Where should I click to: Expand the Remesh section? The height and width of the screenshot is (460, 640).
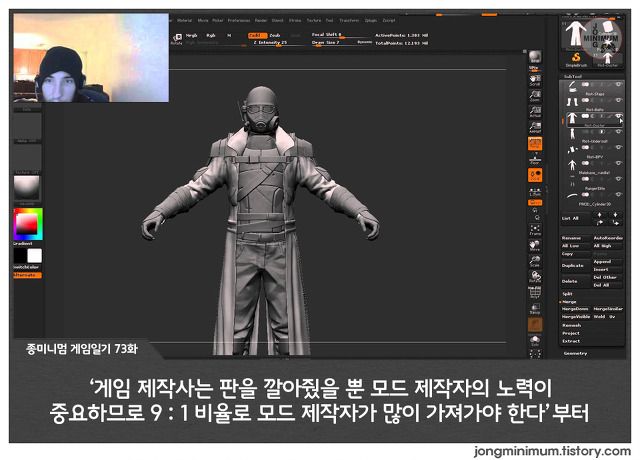coord(571,325)
